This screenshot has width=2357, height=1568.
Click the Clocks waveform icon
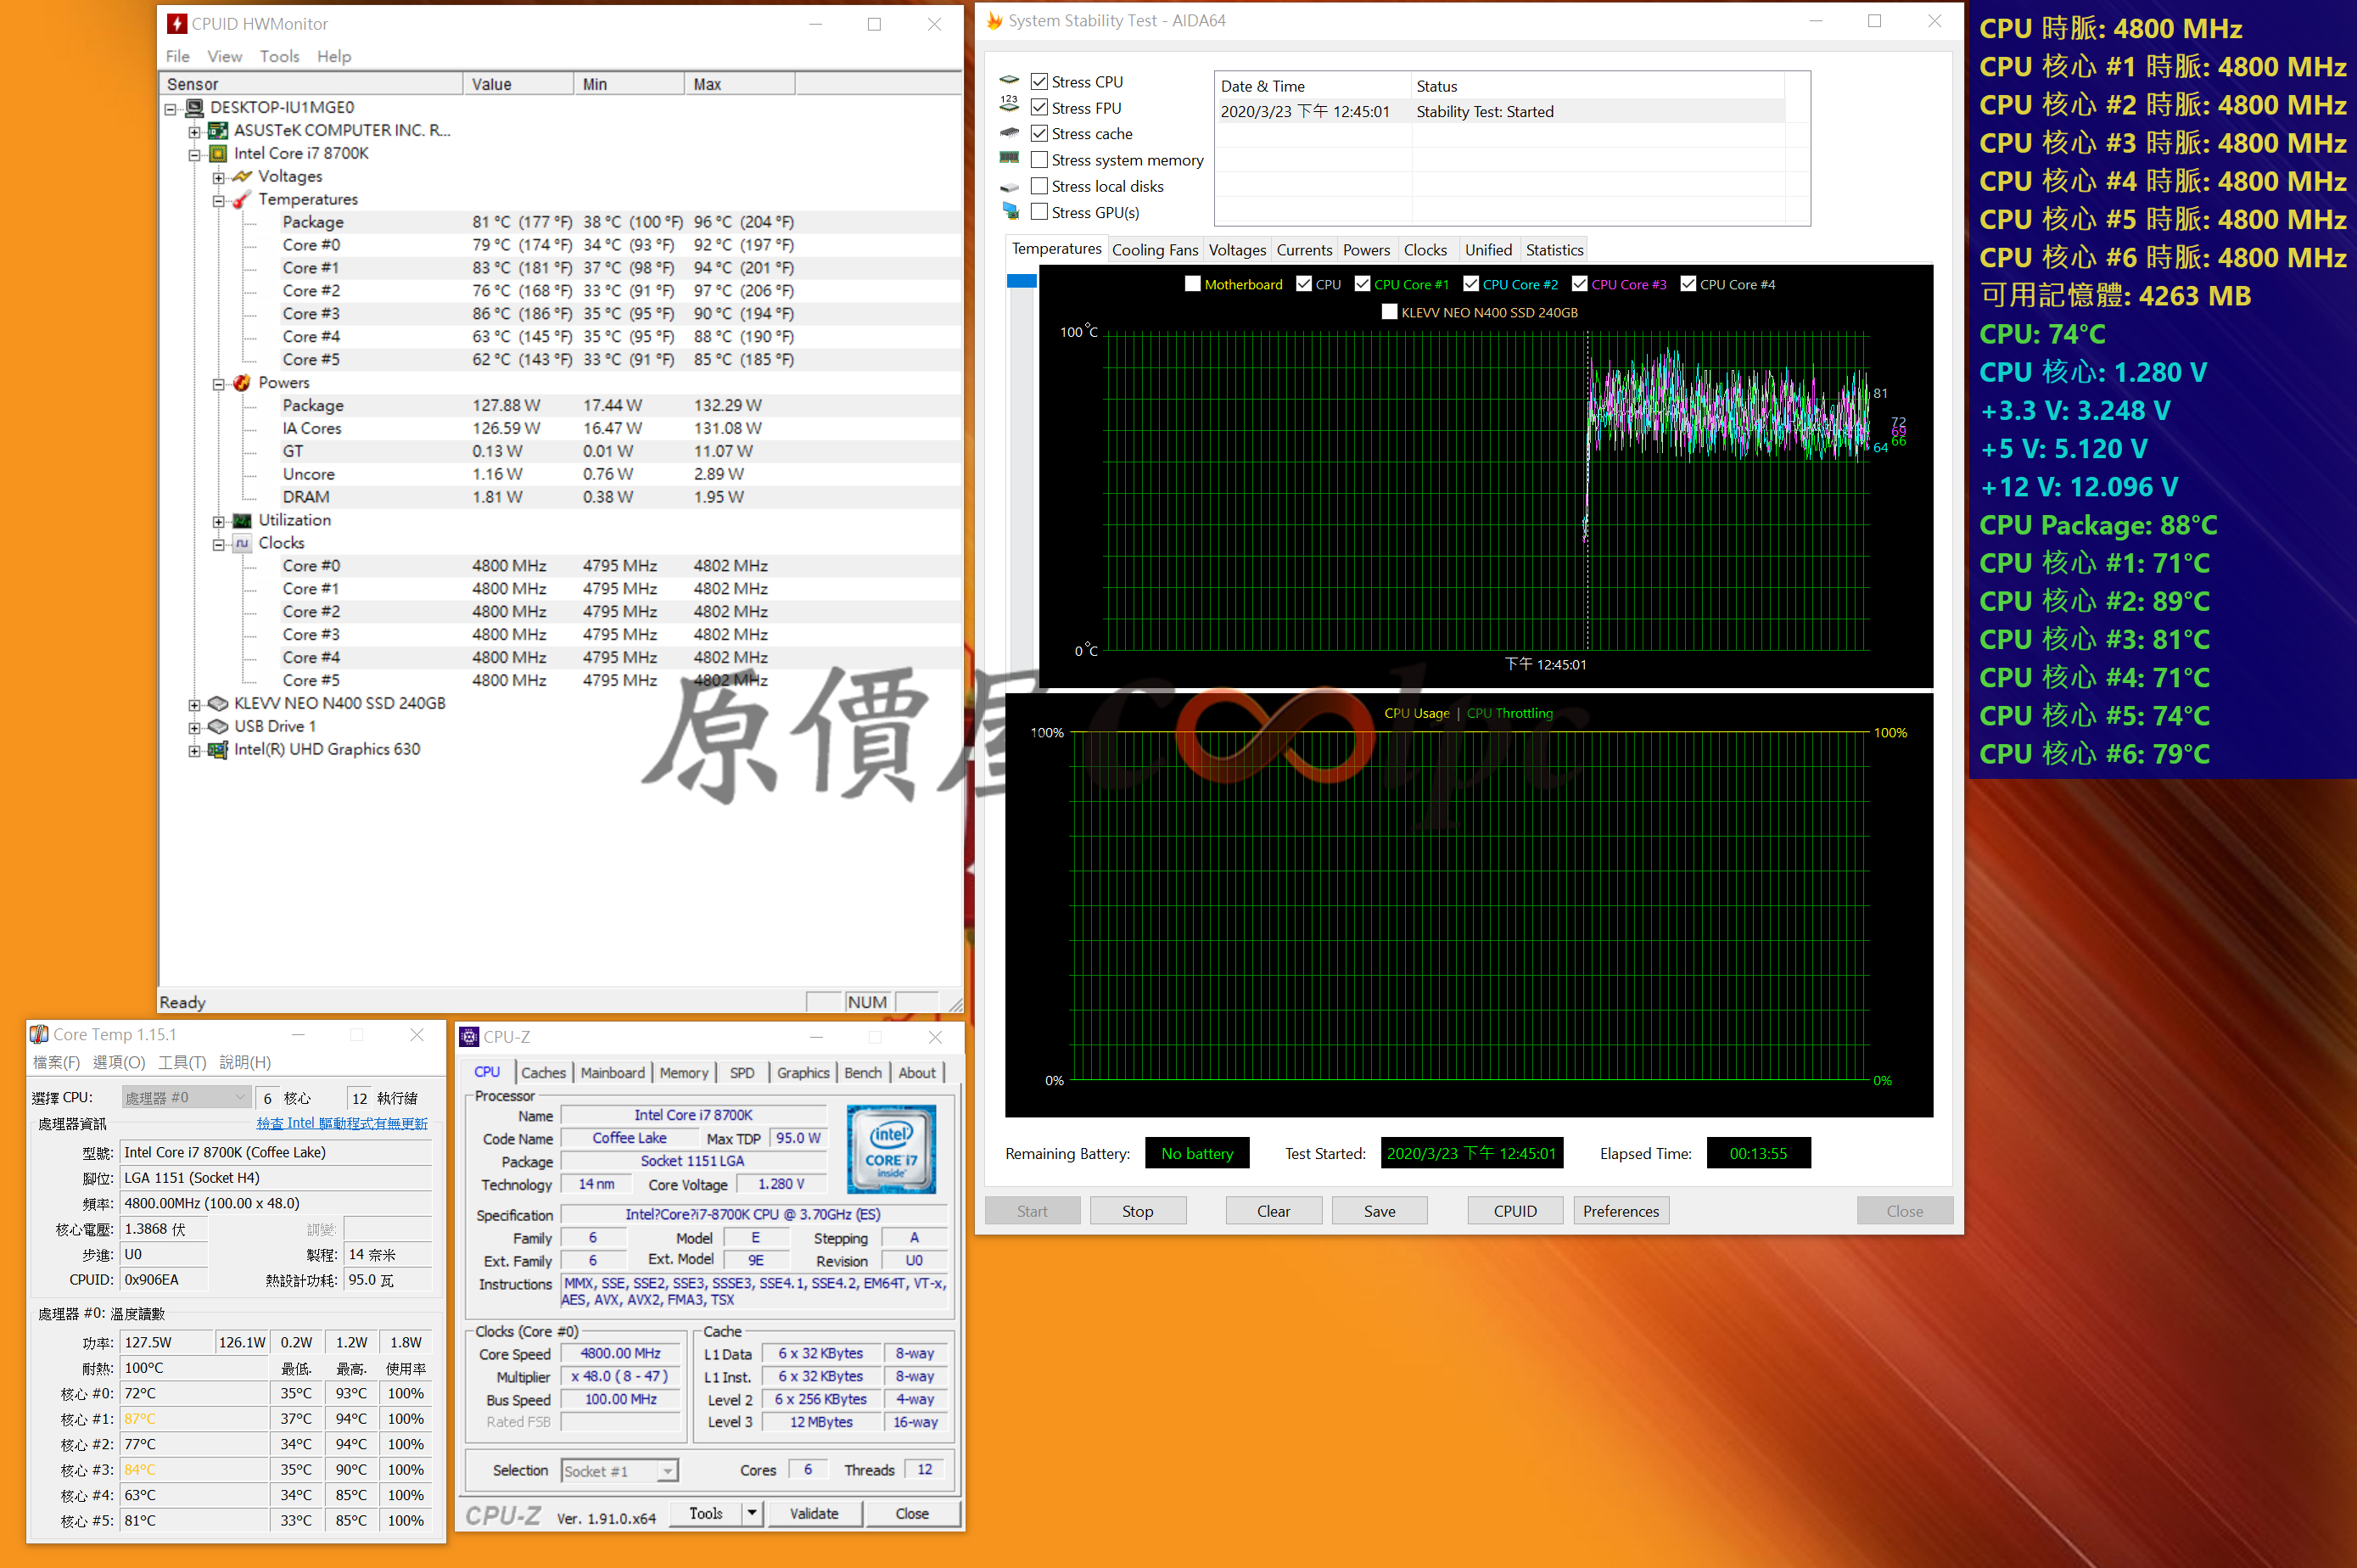pos(241,543)
